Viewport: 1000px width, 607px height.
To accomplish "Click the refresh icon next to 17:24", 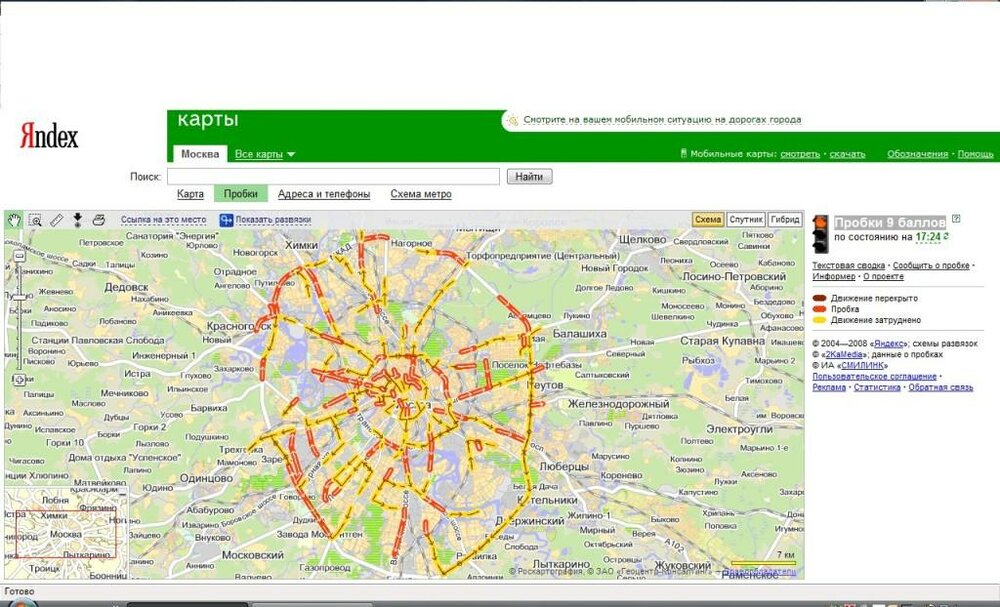I will 946,236.
